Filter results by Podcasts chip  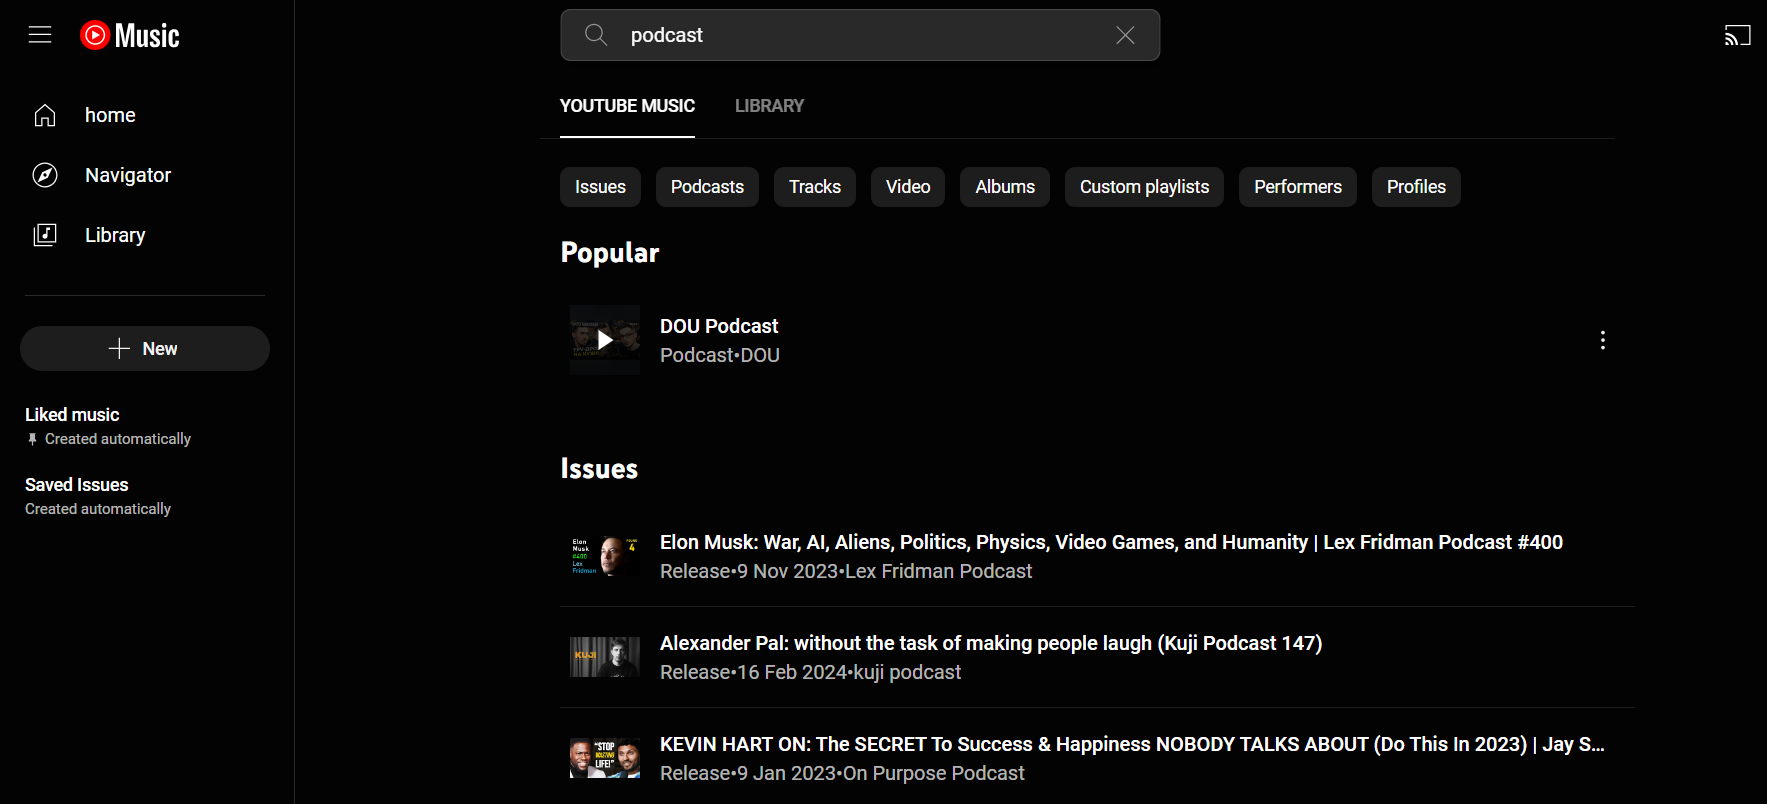coord(707,187)
